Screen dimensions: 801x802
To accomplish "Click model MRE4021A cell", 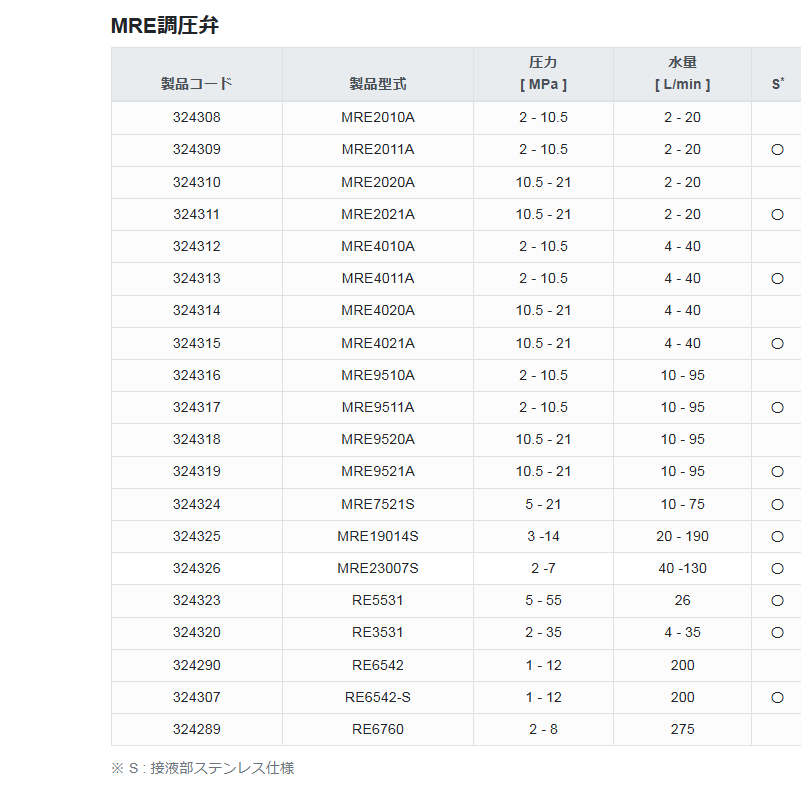I will 378,344.
